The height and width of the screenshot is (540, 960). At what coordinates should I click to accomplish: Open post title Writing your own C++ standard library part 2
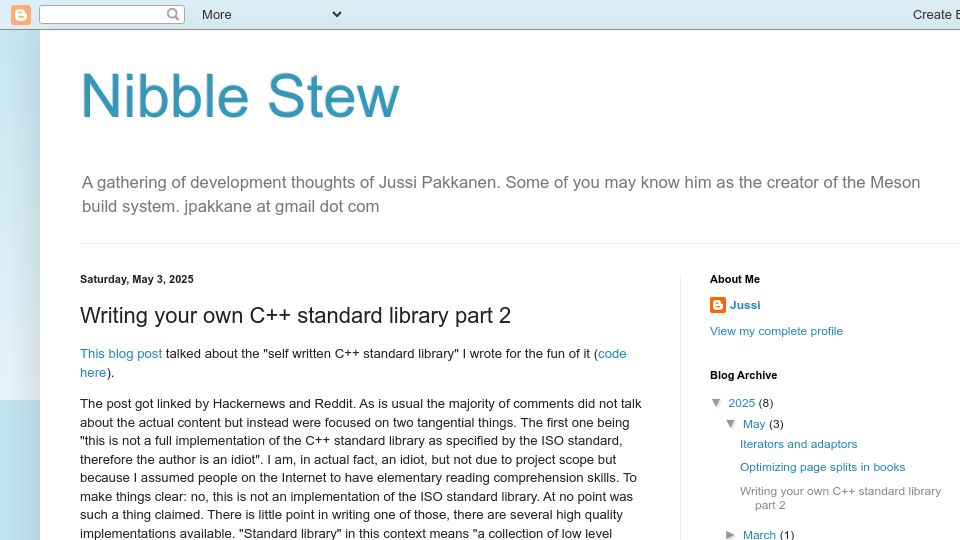[295, 315]
